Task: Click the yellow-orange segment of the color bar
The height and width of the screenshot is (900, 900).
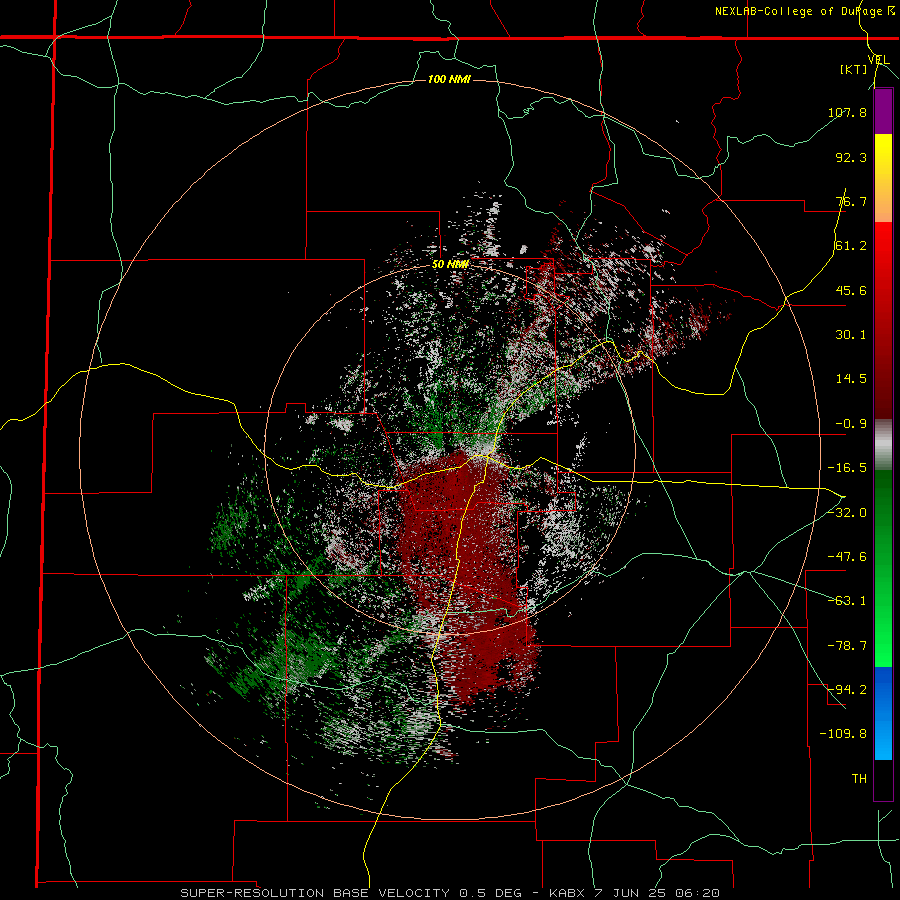Action: click(x=883, y=178)
